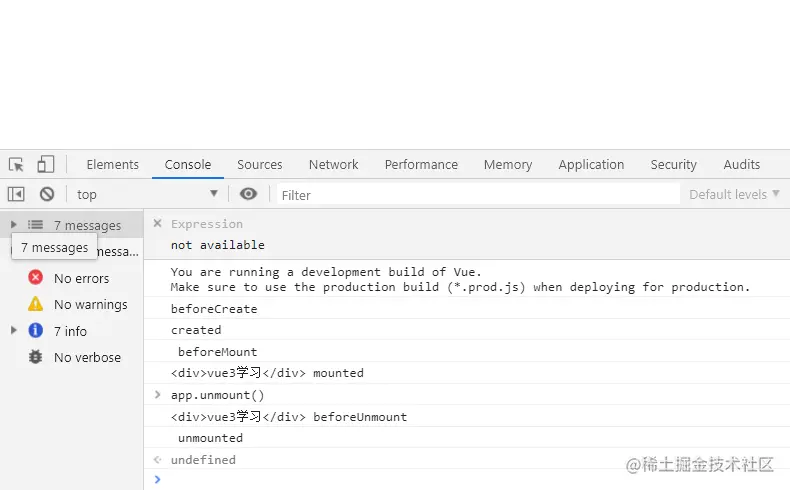Click the console Filter input field
Viewport: 790px width, 490px height.
coord(478,194)
